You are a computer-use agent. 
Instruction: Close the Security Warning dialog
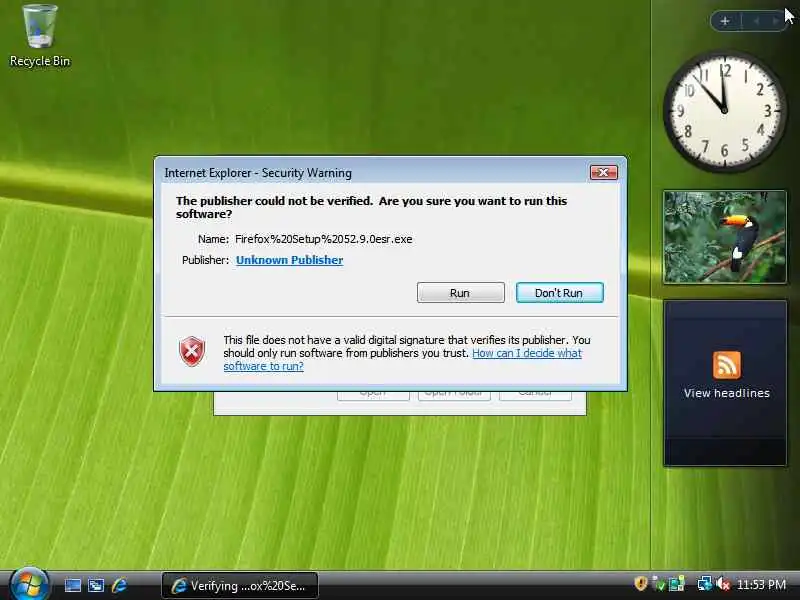[x=604, y=172]
